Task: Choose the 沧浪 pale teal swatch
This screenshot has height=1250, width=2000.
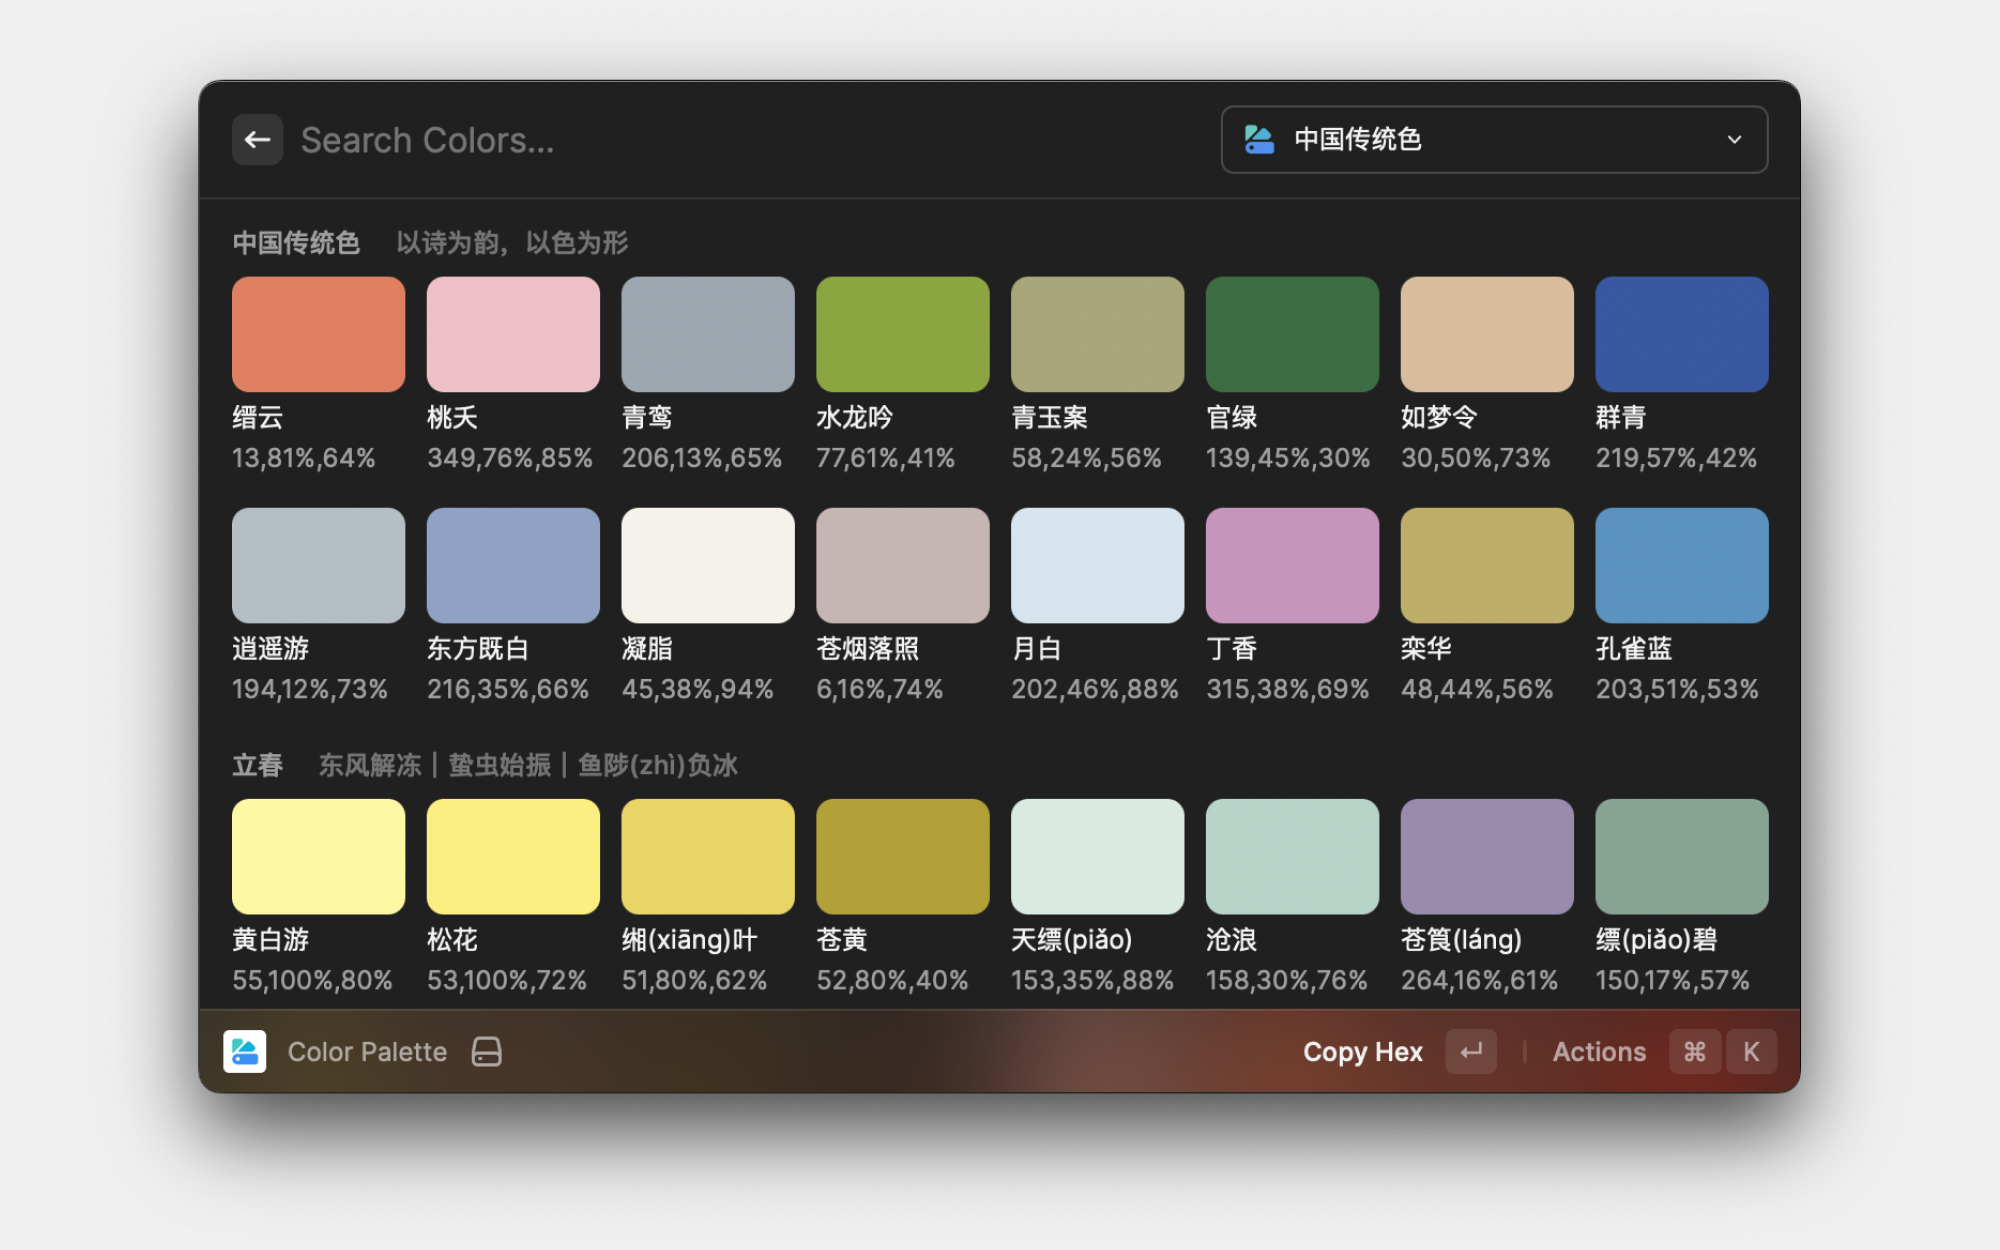Action: [x=1292, y=856]
